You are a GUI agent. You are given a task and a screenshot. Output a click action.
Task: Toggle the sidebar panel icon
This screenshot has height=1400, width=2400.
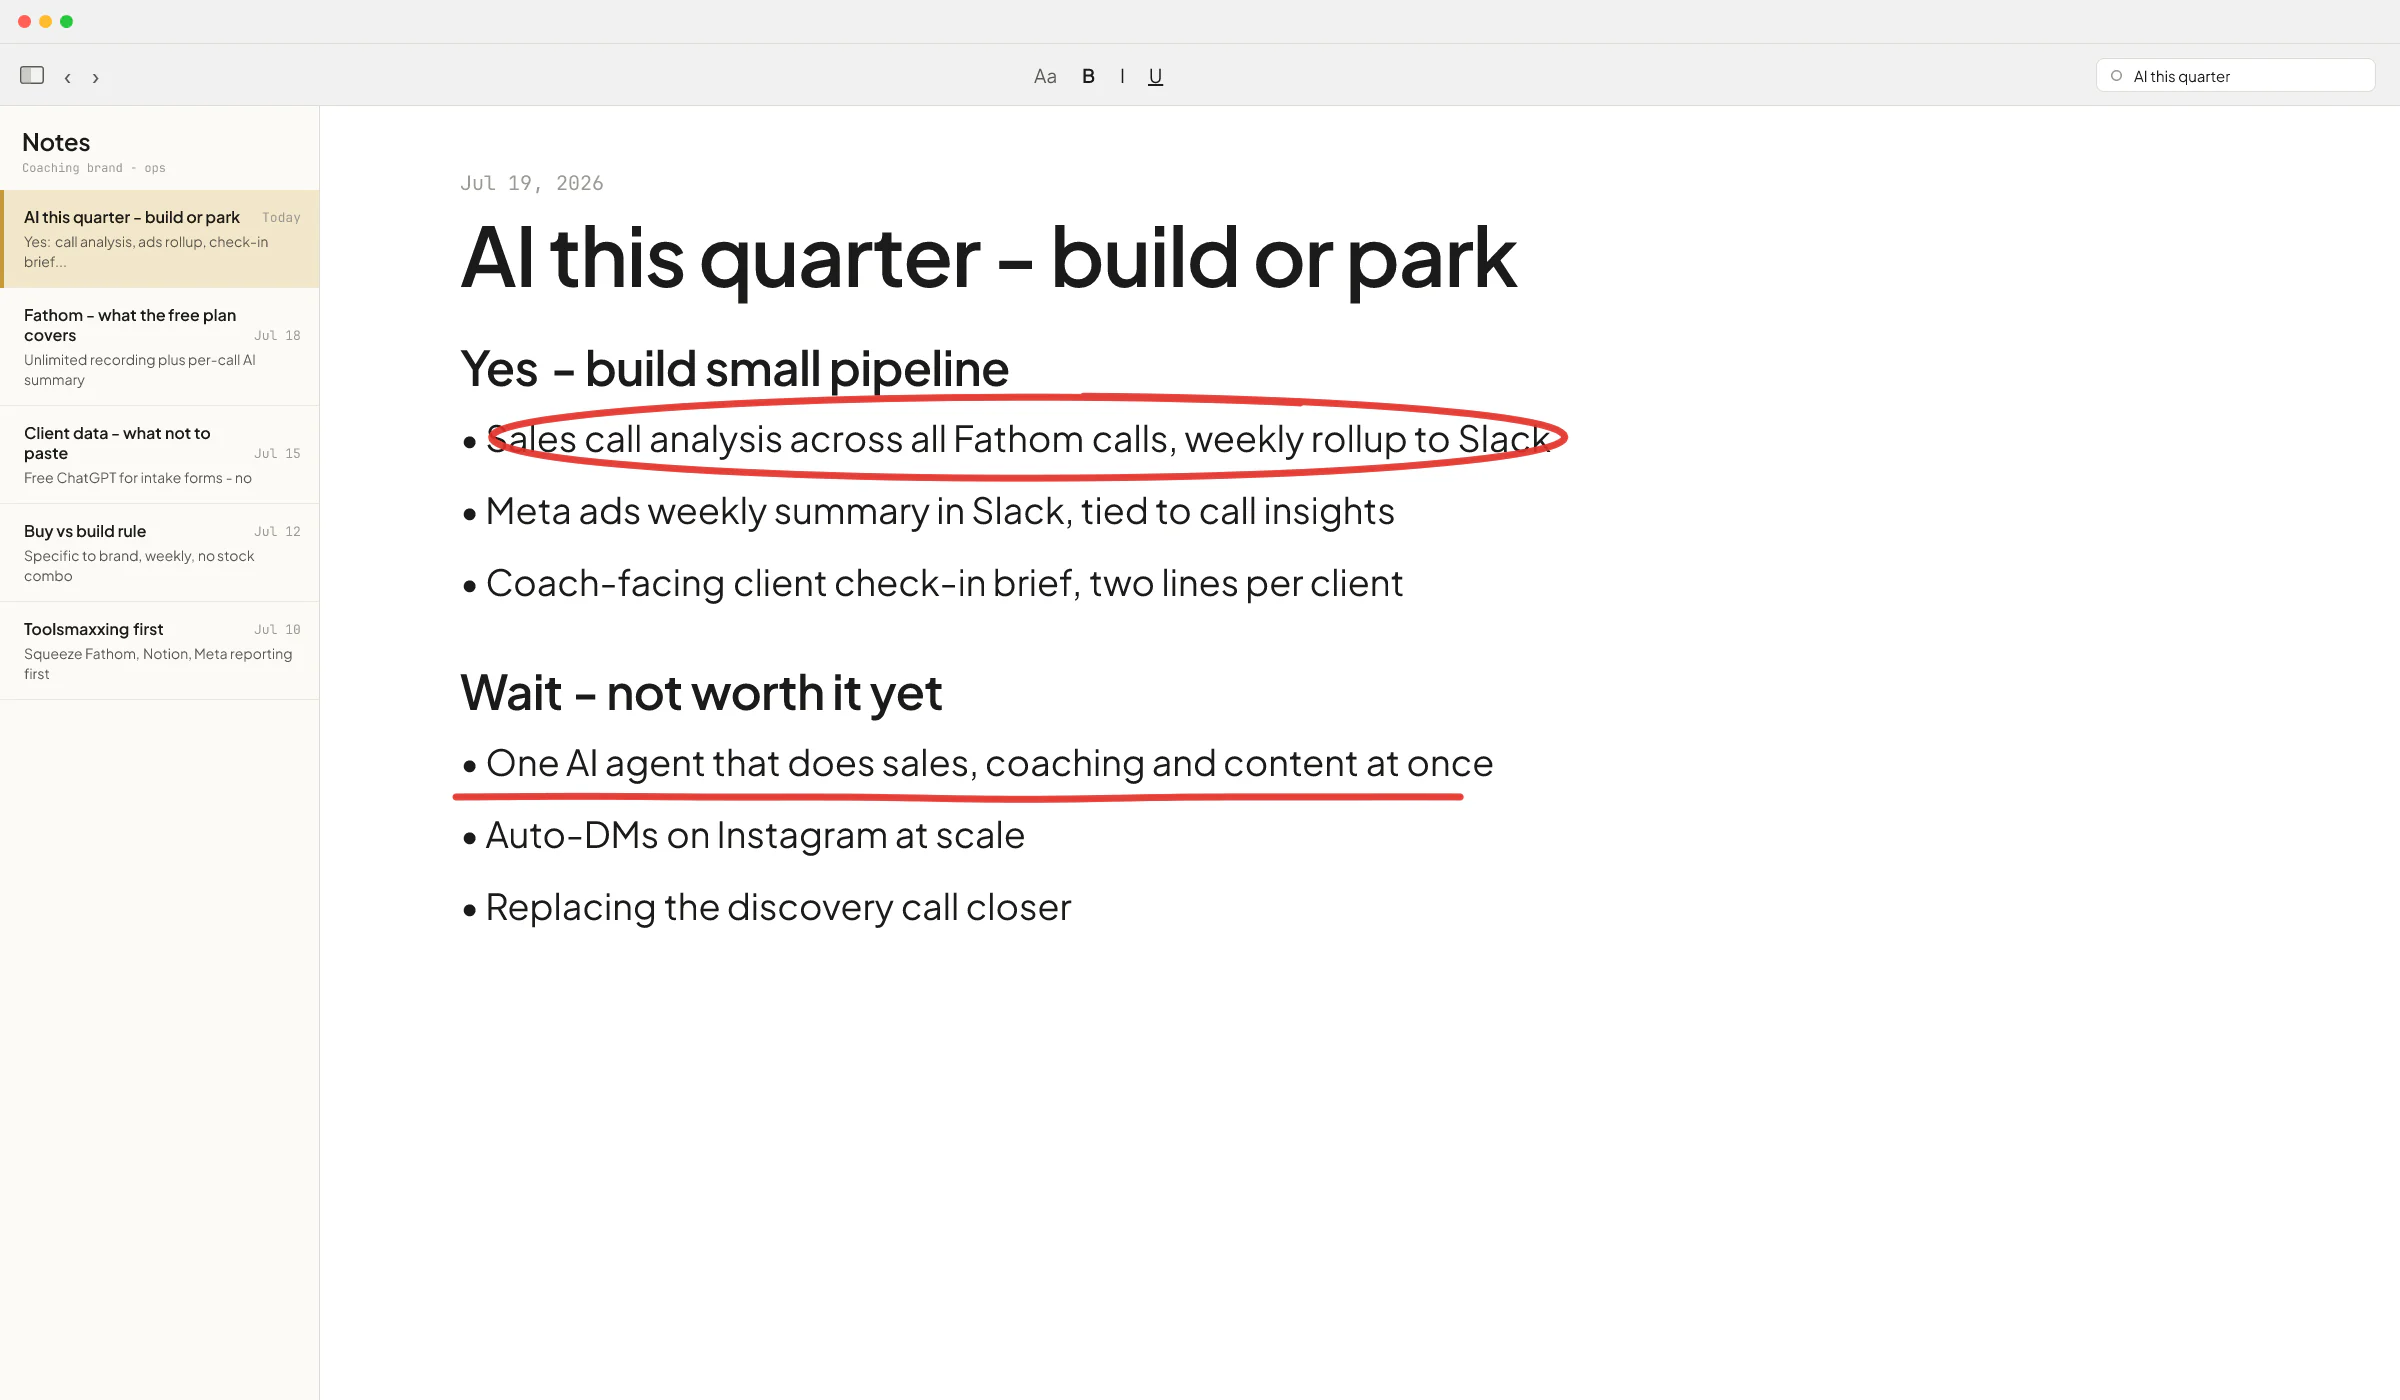[x=32, y=75]
